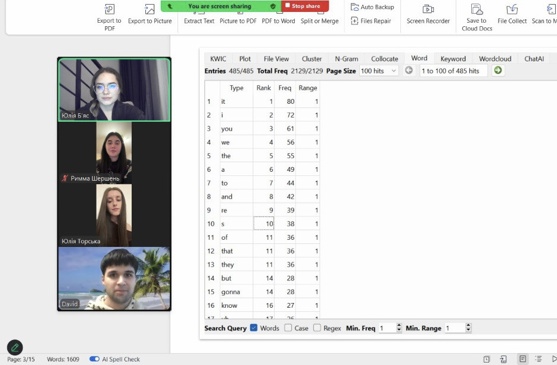Image resolution: width=557 pixels, height=365 pixels.
Task: Open the Page Size dropdown
Action: [x=379, y=71]
